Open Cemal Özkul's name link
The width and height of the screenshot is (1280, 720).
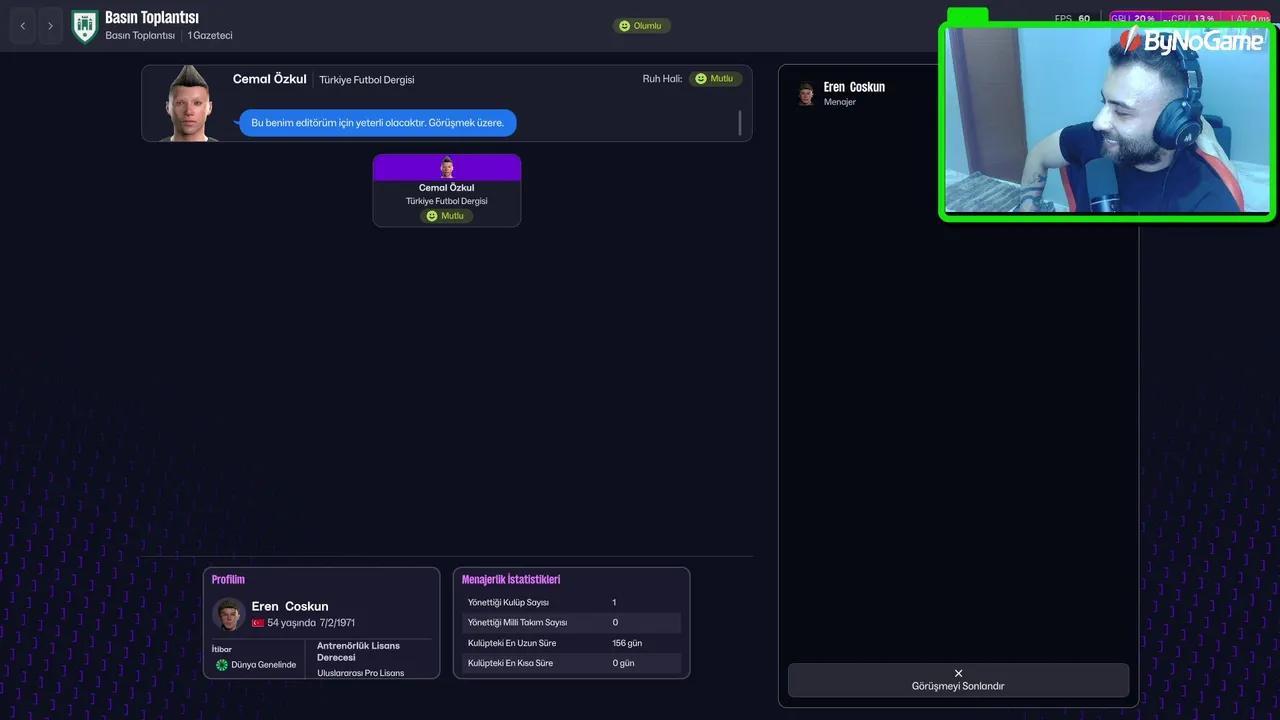click(269, 79)
